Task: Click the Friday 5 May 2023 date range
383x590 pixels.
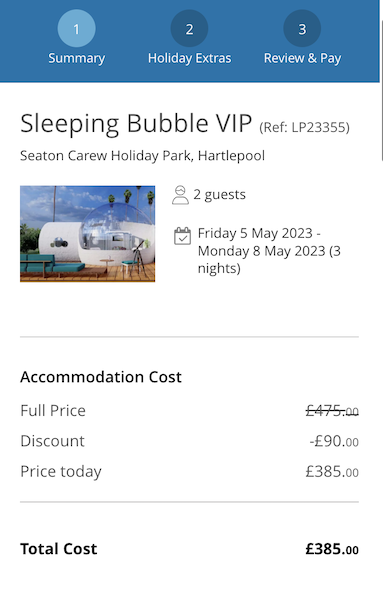Action: point(269,251)
